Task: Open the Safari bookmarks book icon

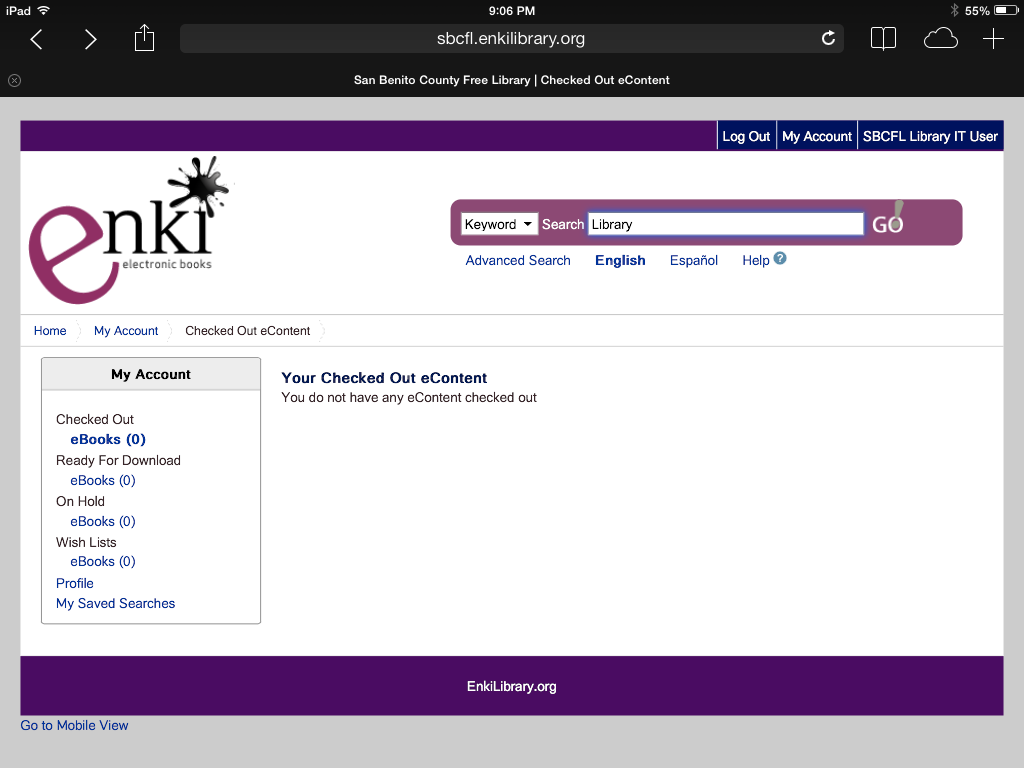Action: [883, 39]
